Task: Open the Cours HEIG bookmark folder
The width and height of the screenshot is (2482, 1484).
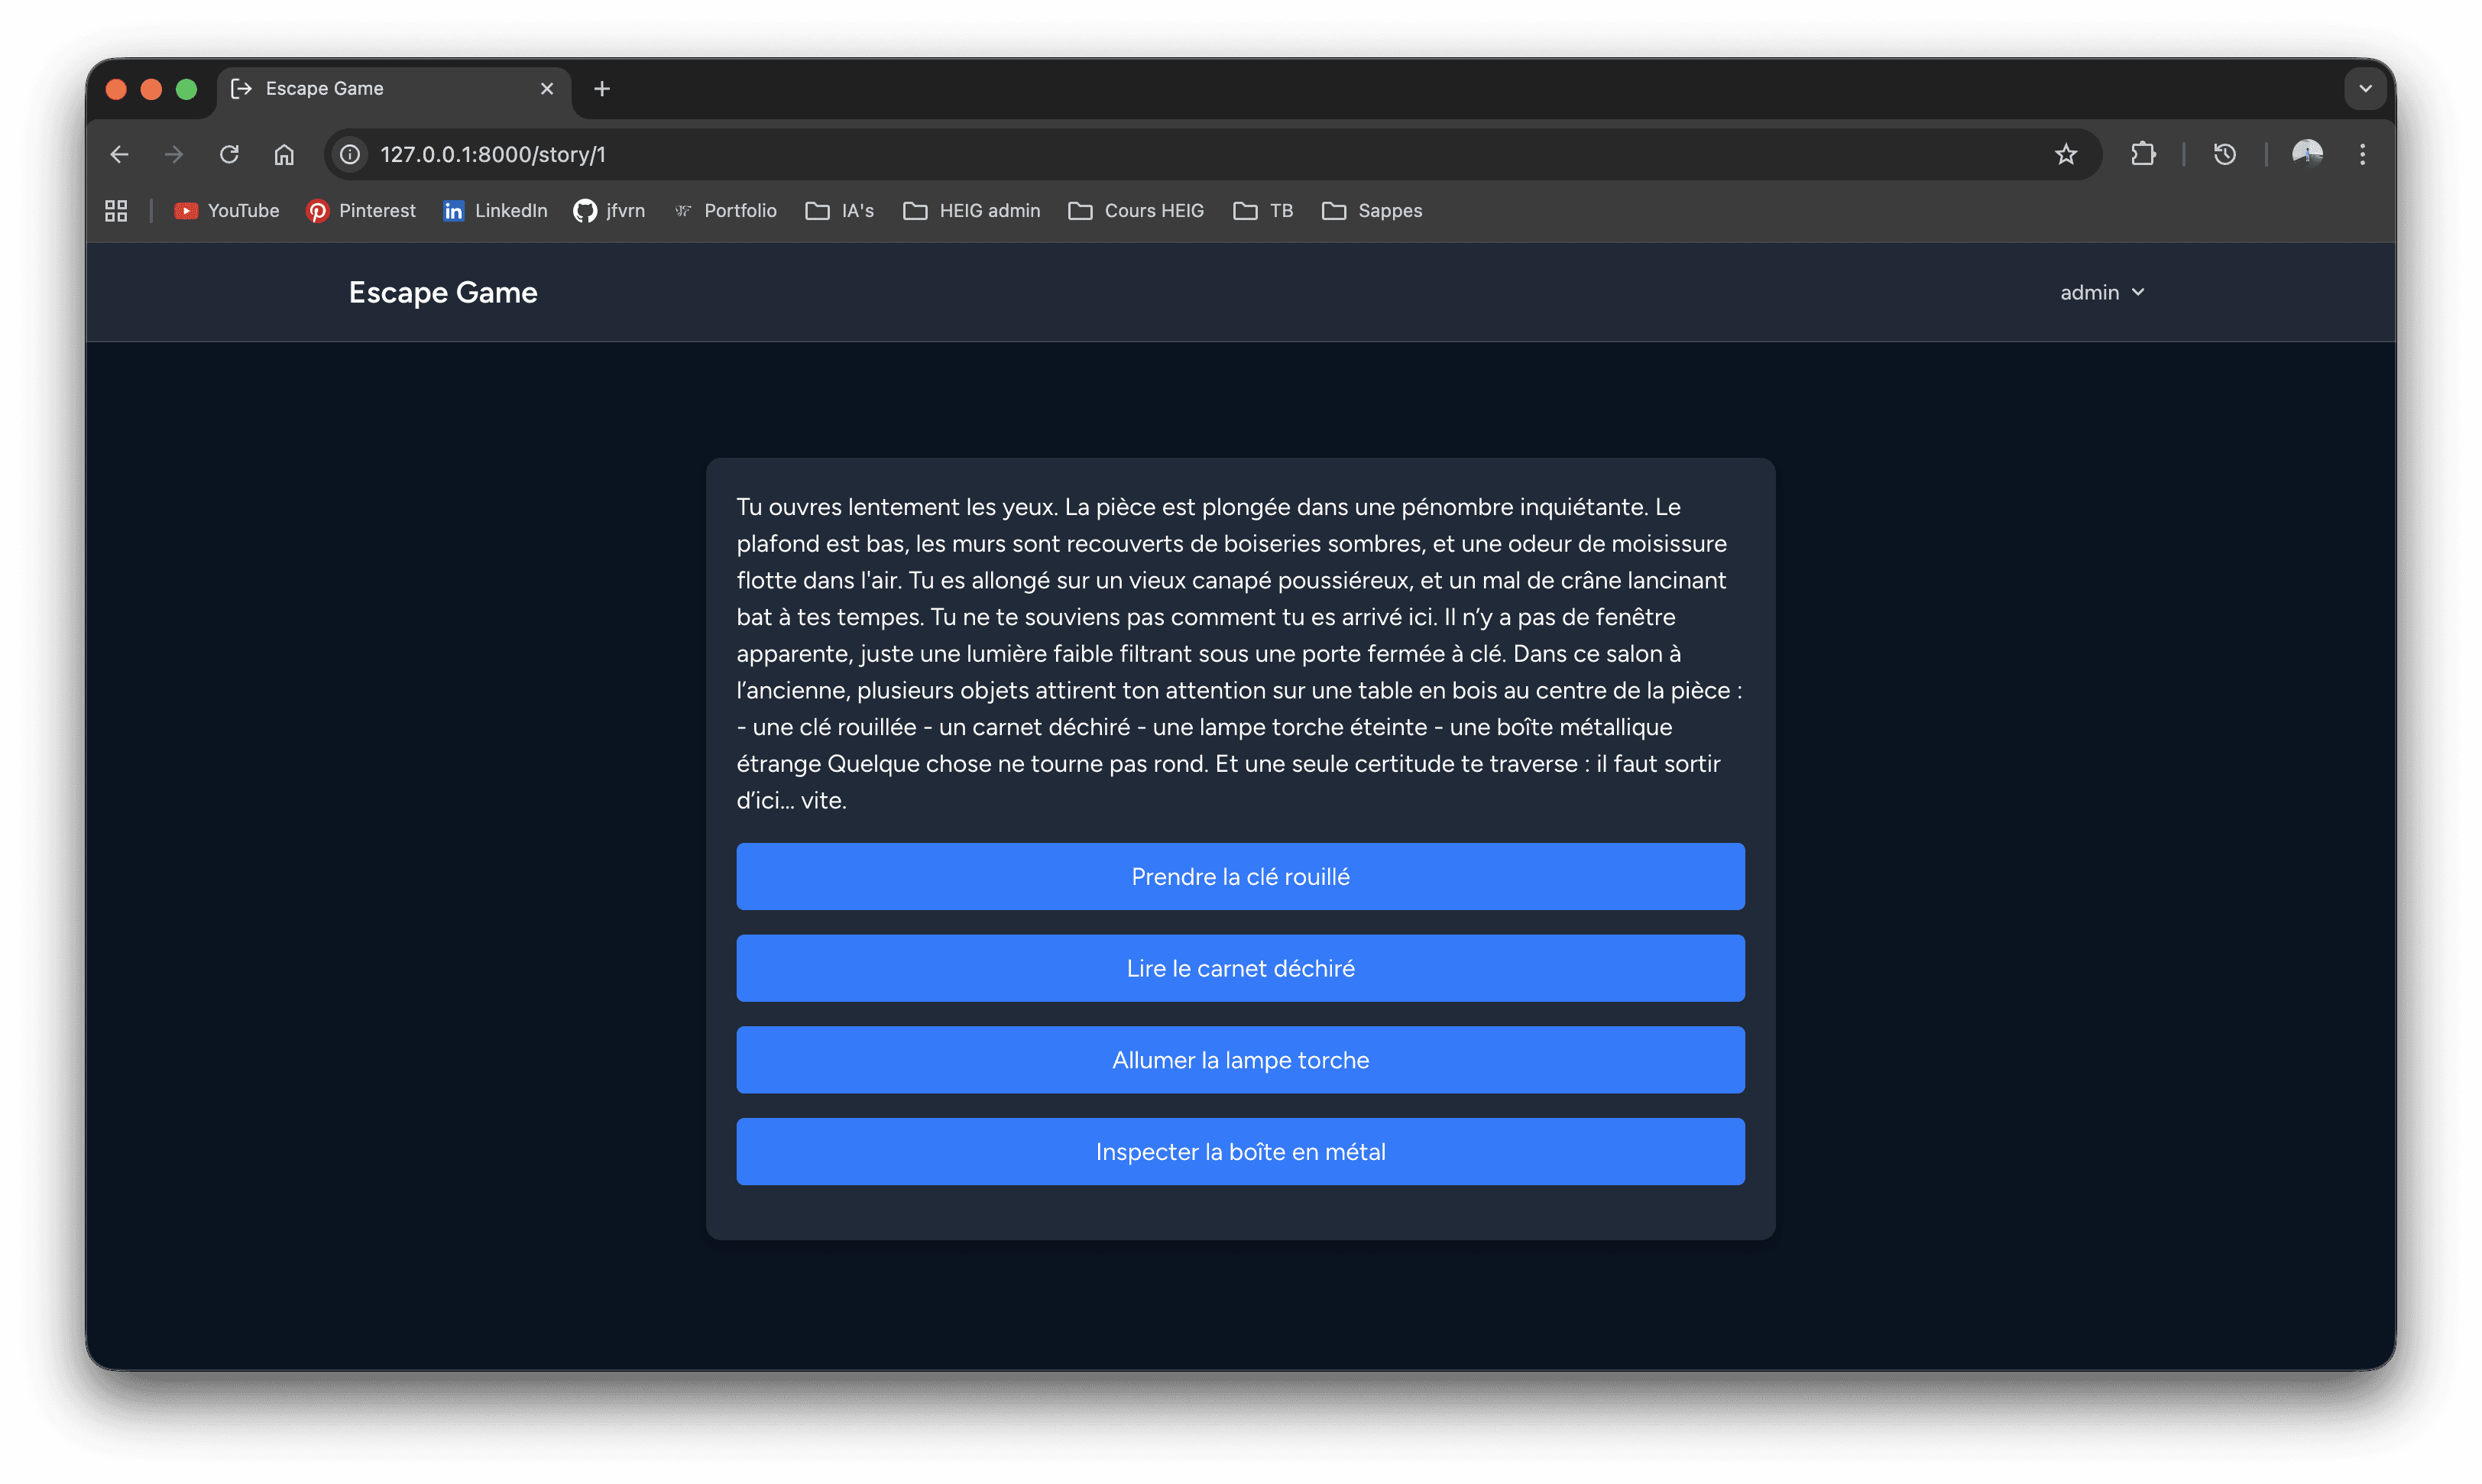Action: click(x=1136, y=210)
